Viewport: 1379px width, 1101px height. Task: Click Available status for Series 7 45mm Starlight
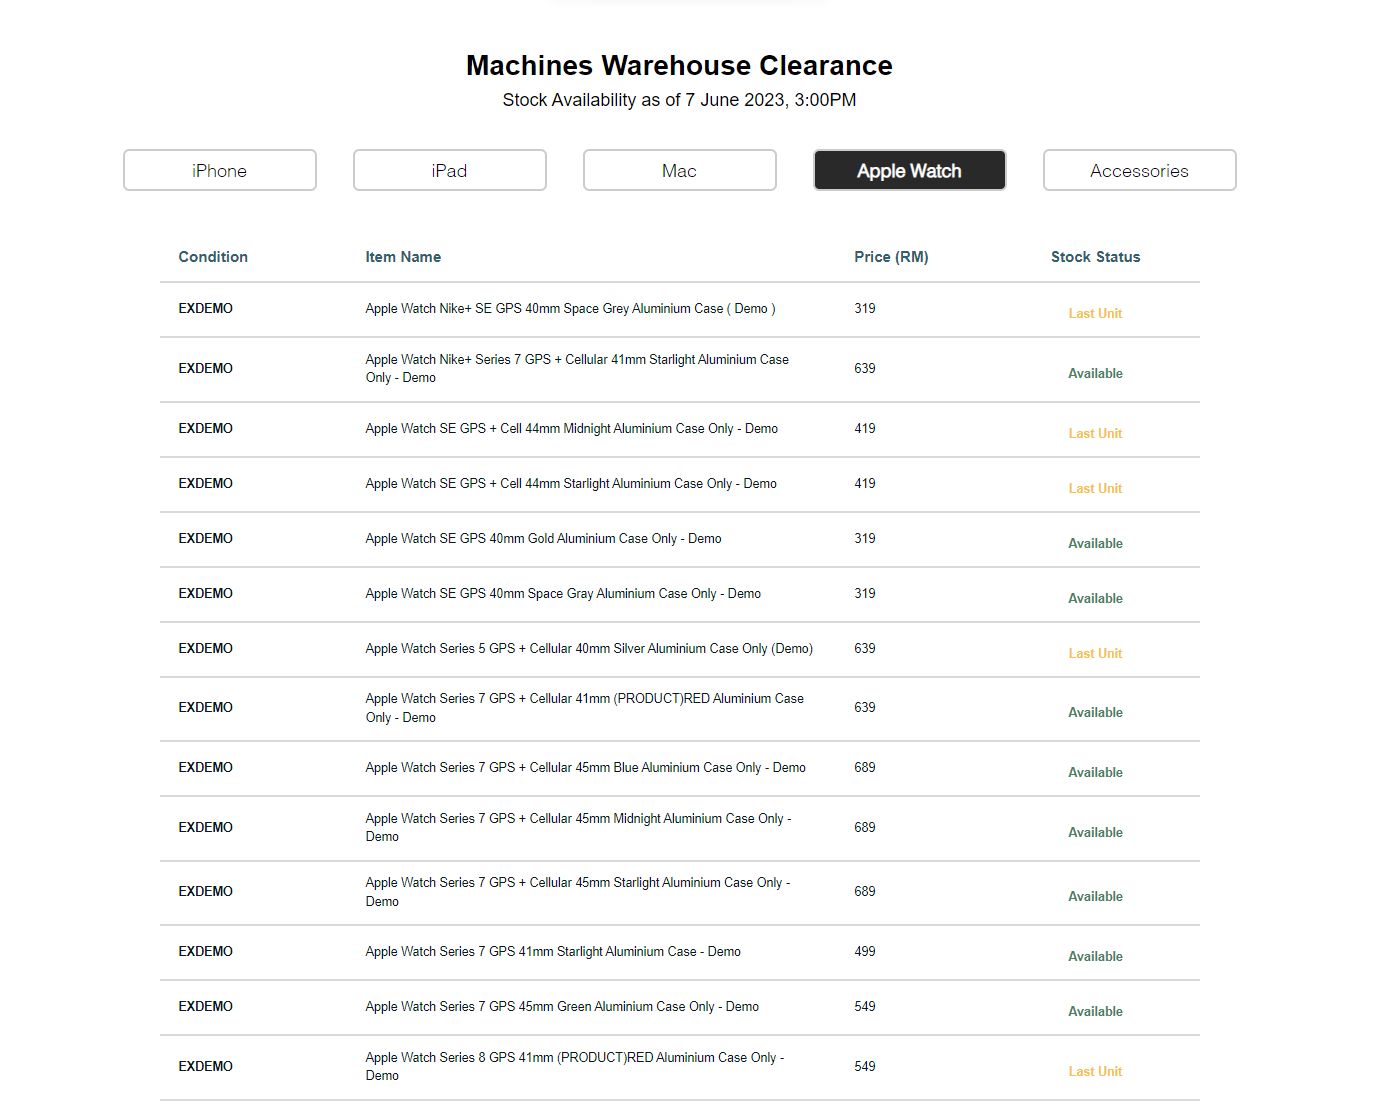point(1095,896)
